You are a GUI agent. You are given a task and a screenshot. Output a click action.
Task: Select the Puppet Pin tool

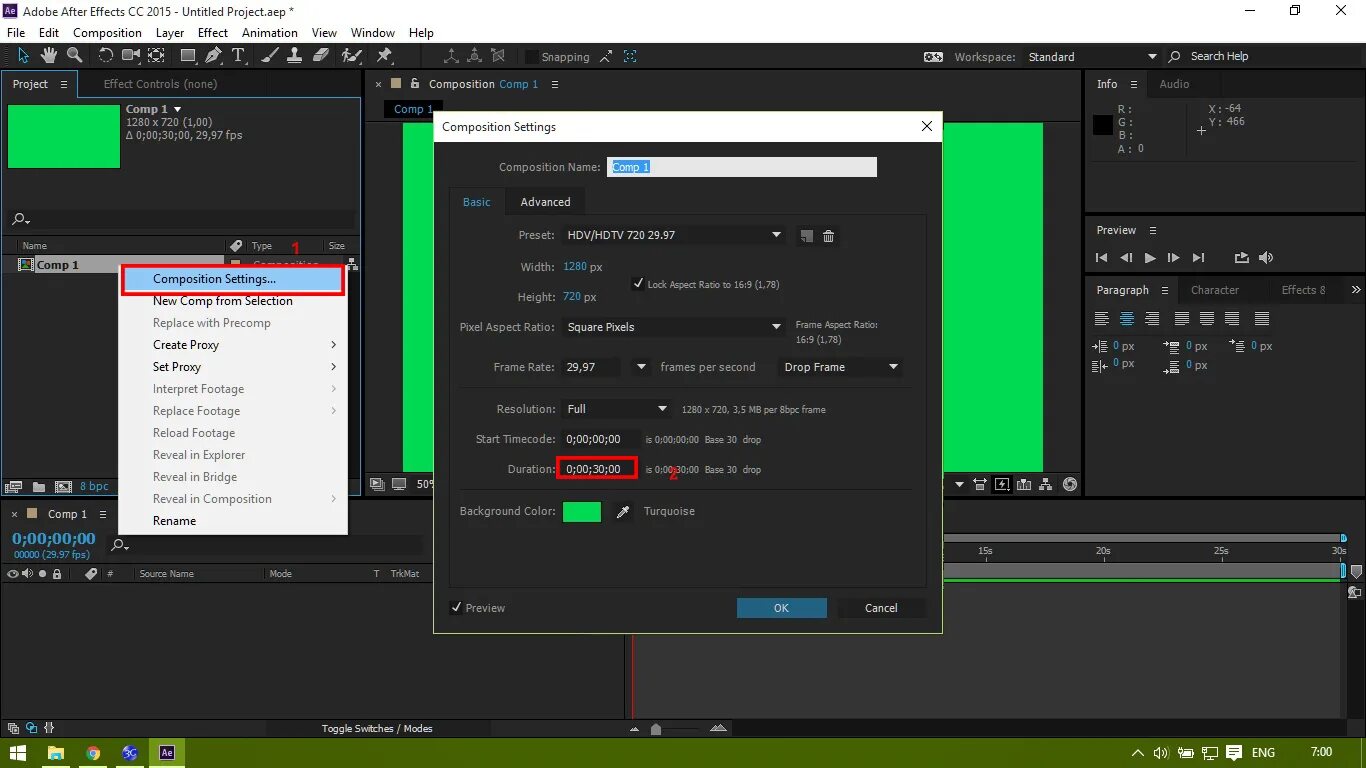(x=384, y=56)
